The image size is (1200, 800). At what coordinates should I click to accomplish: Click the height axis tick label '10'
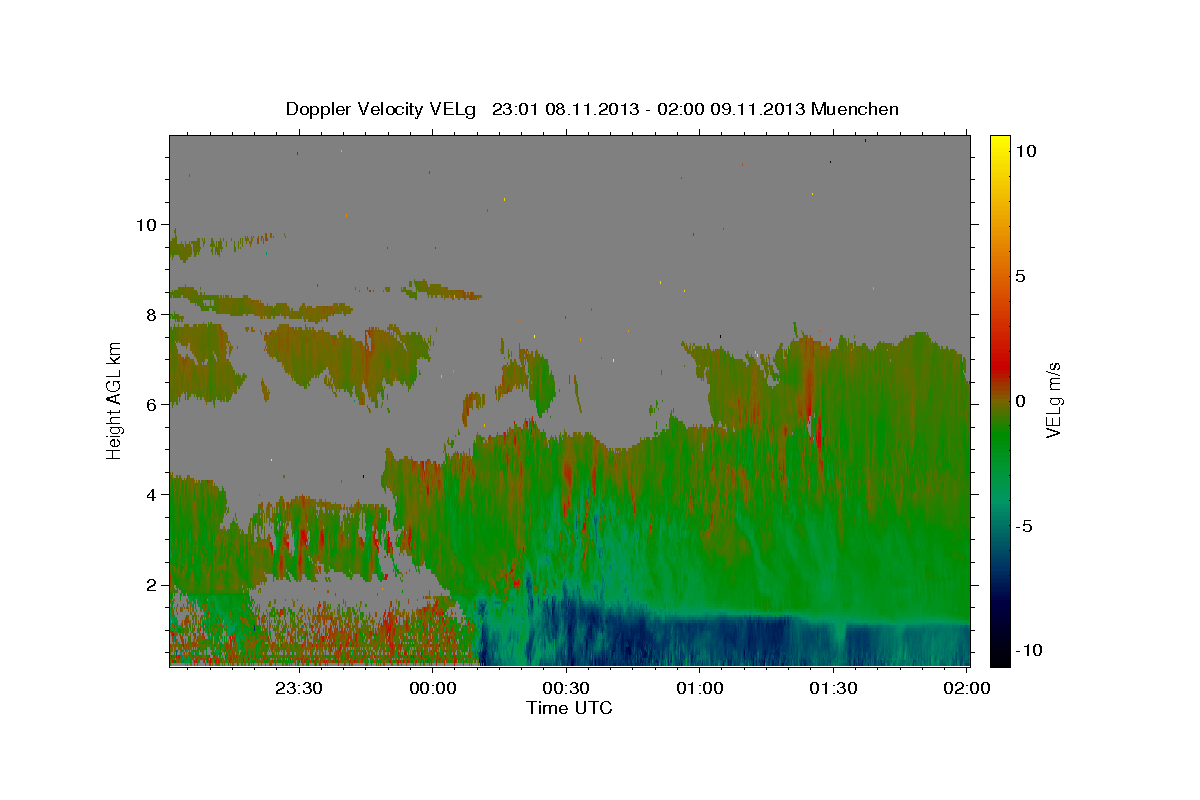click(x=149, y=225)
